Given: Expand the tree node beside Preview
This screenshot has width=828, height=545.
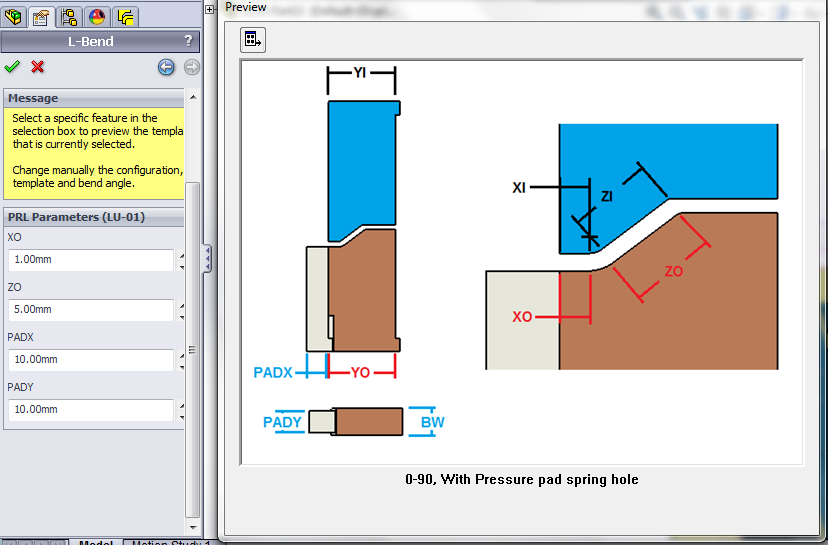Looking at the screenshot, I should coord(210,9).
